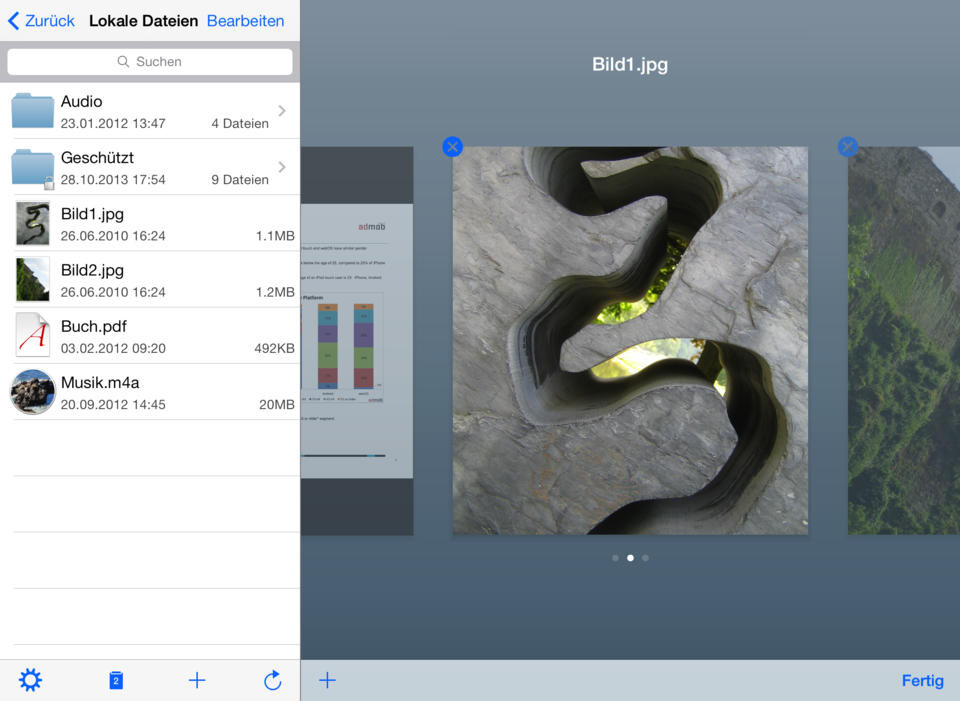Tap Fertig to finish viewing

coord(923,680)
